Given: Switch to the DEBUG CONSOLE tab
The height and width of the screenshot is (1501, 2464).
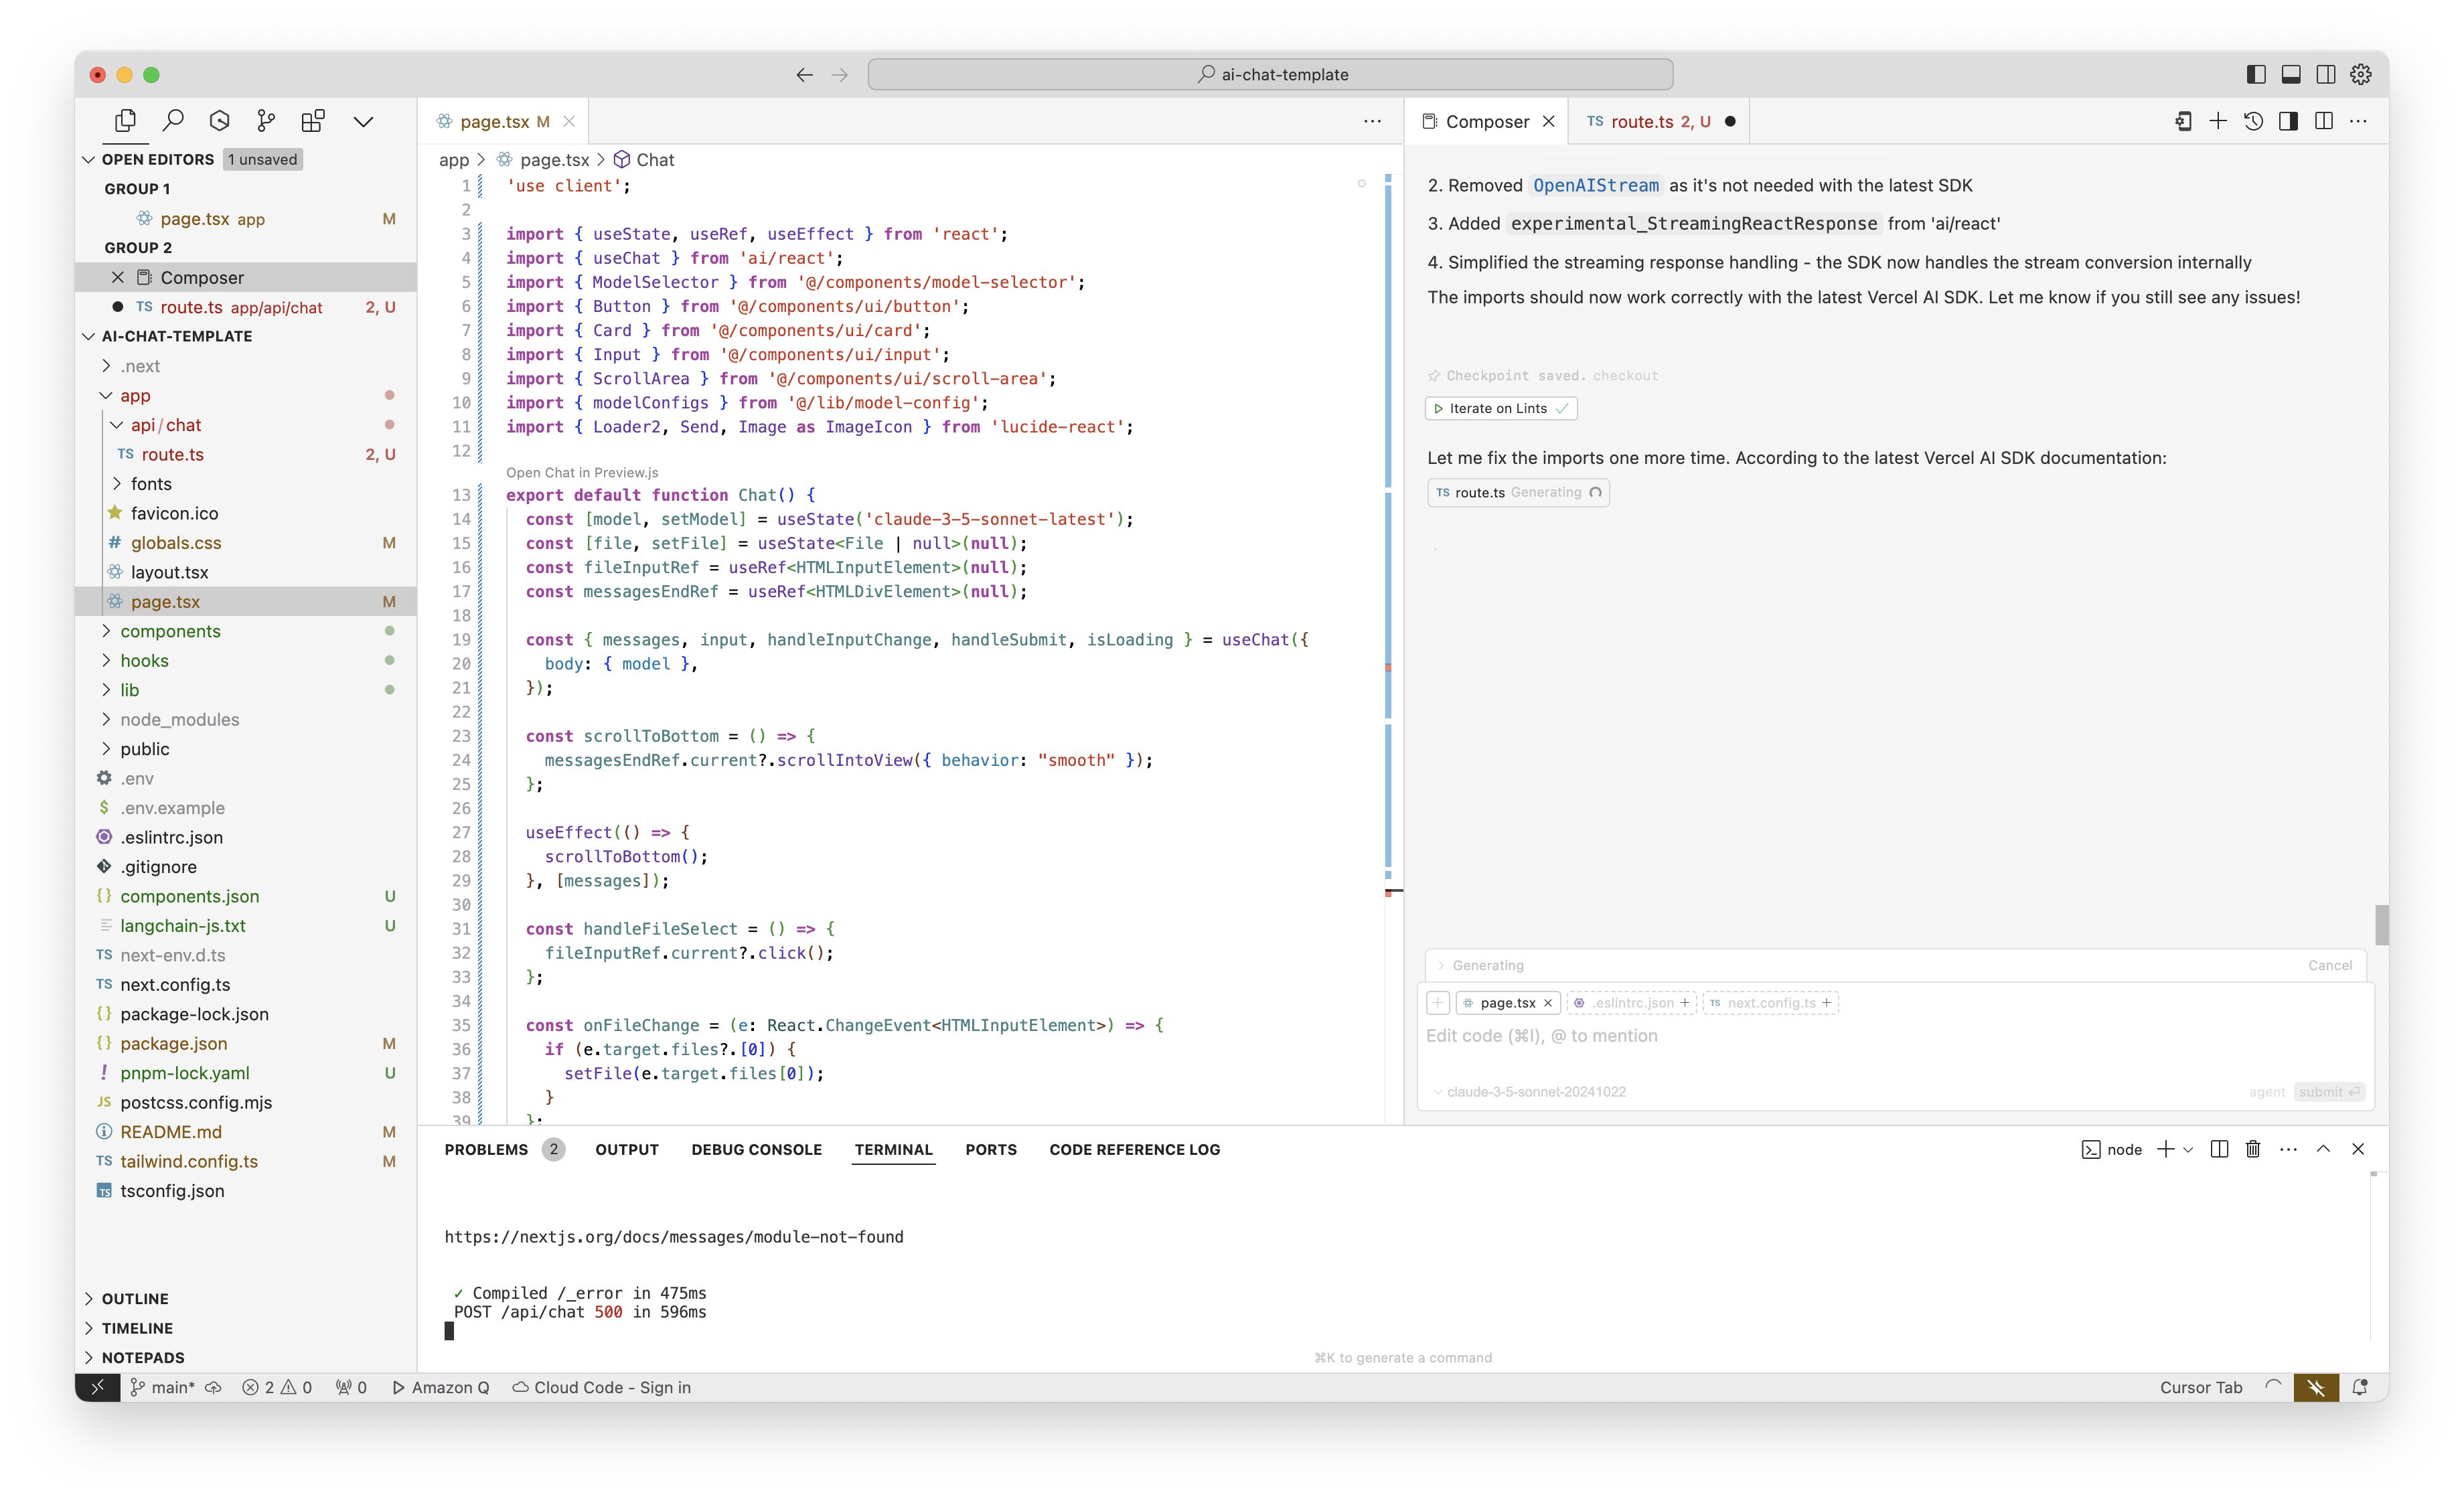Looking at the screenshot, I should click(756, 1149).
